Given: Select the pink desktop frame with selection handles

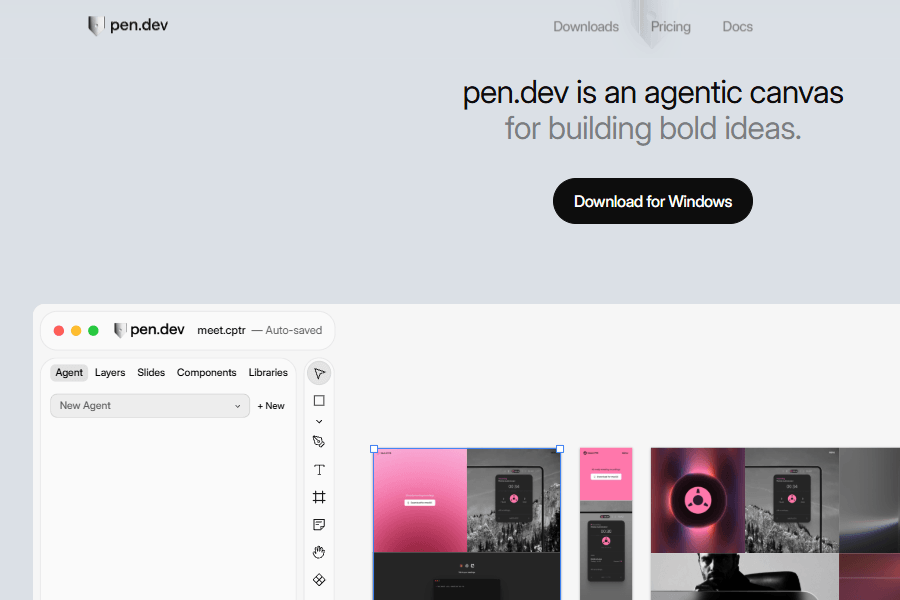Looking at the screenshot, I should 467,524.
